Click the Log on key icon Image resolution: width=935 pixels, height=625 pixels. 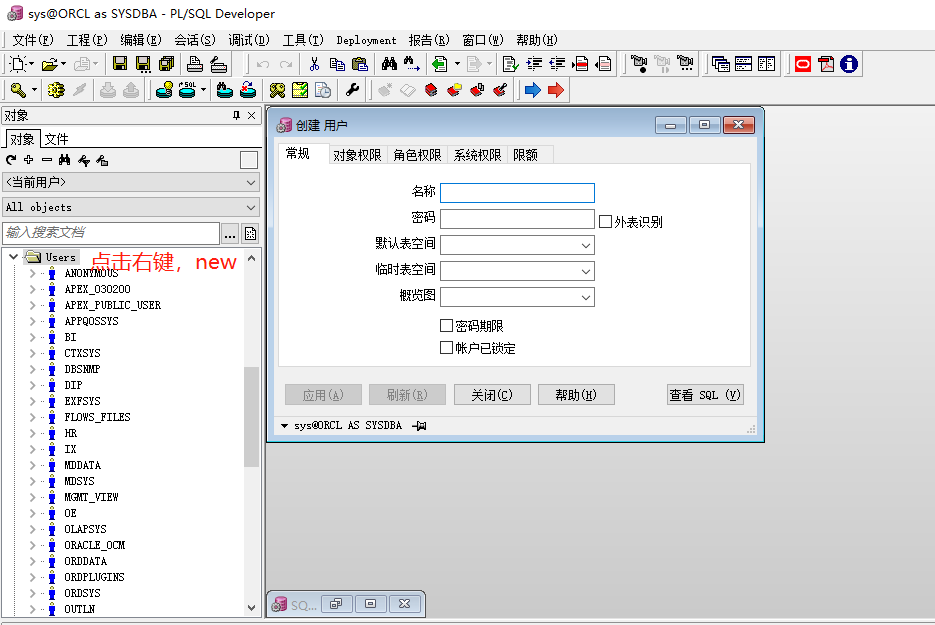pos(18,90)
